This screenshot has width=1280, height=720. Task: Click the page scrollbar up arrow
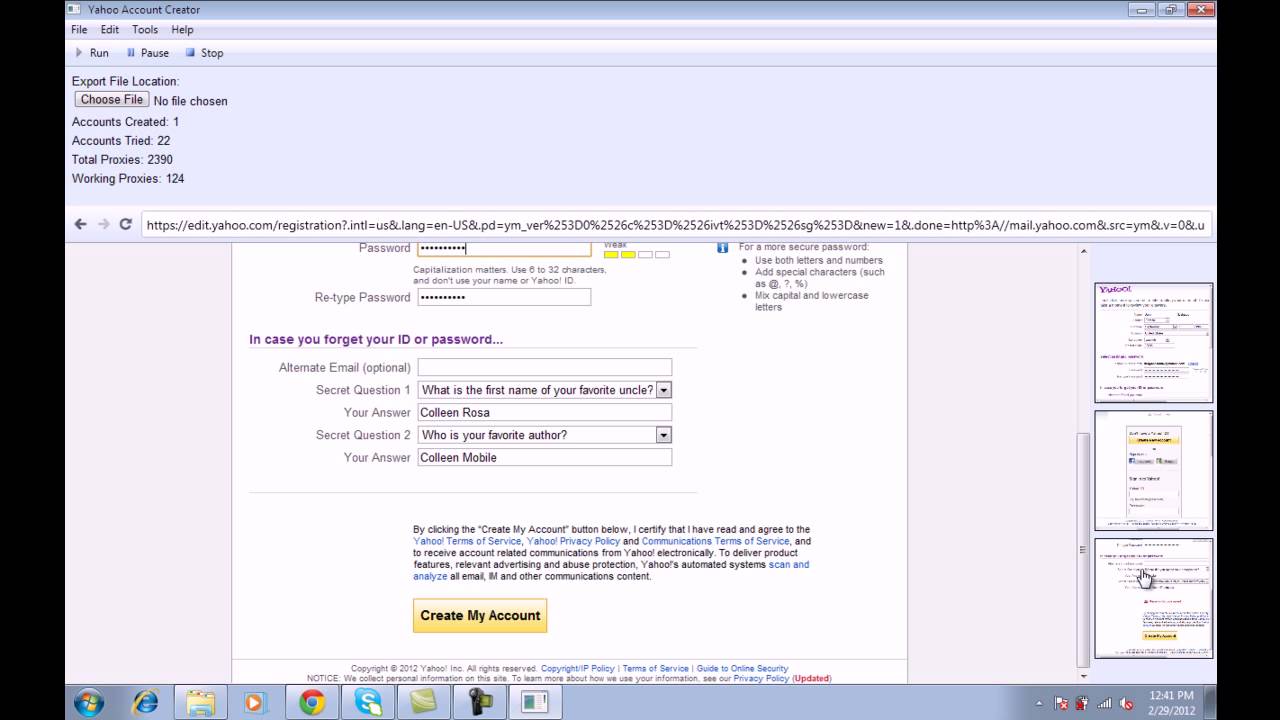point(1082,251)
